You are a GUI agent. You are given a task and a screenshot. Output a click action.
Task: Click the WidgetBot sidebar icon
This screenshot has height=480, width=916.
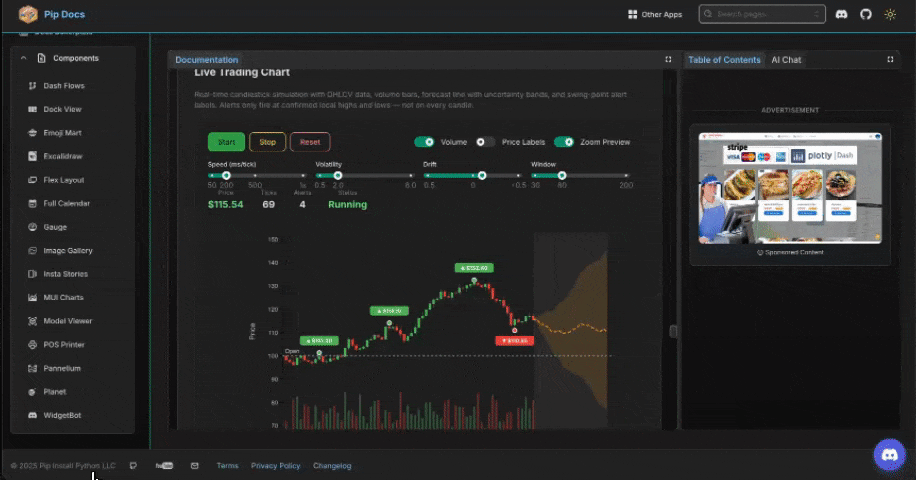pyautogui.click(x=32, y=415)
